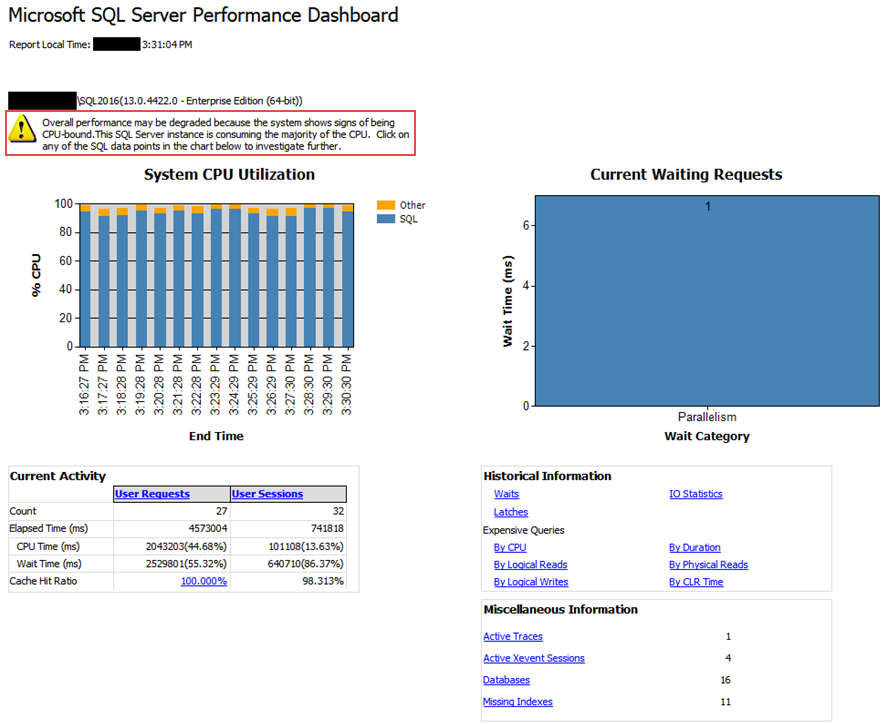View expensive queries By Logical Writes
The width and height of the screenshot is (884, 724).
(531, 582)
